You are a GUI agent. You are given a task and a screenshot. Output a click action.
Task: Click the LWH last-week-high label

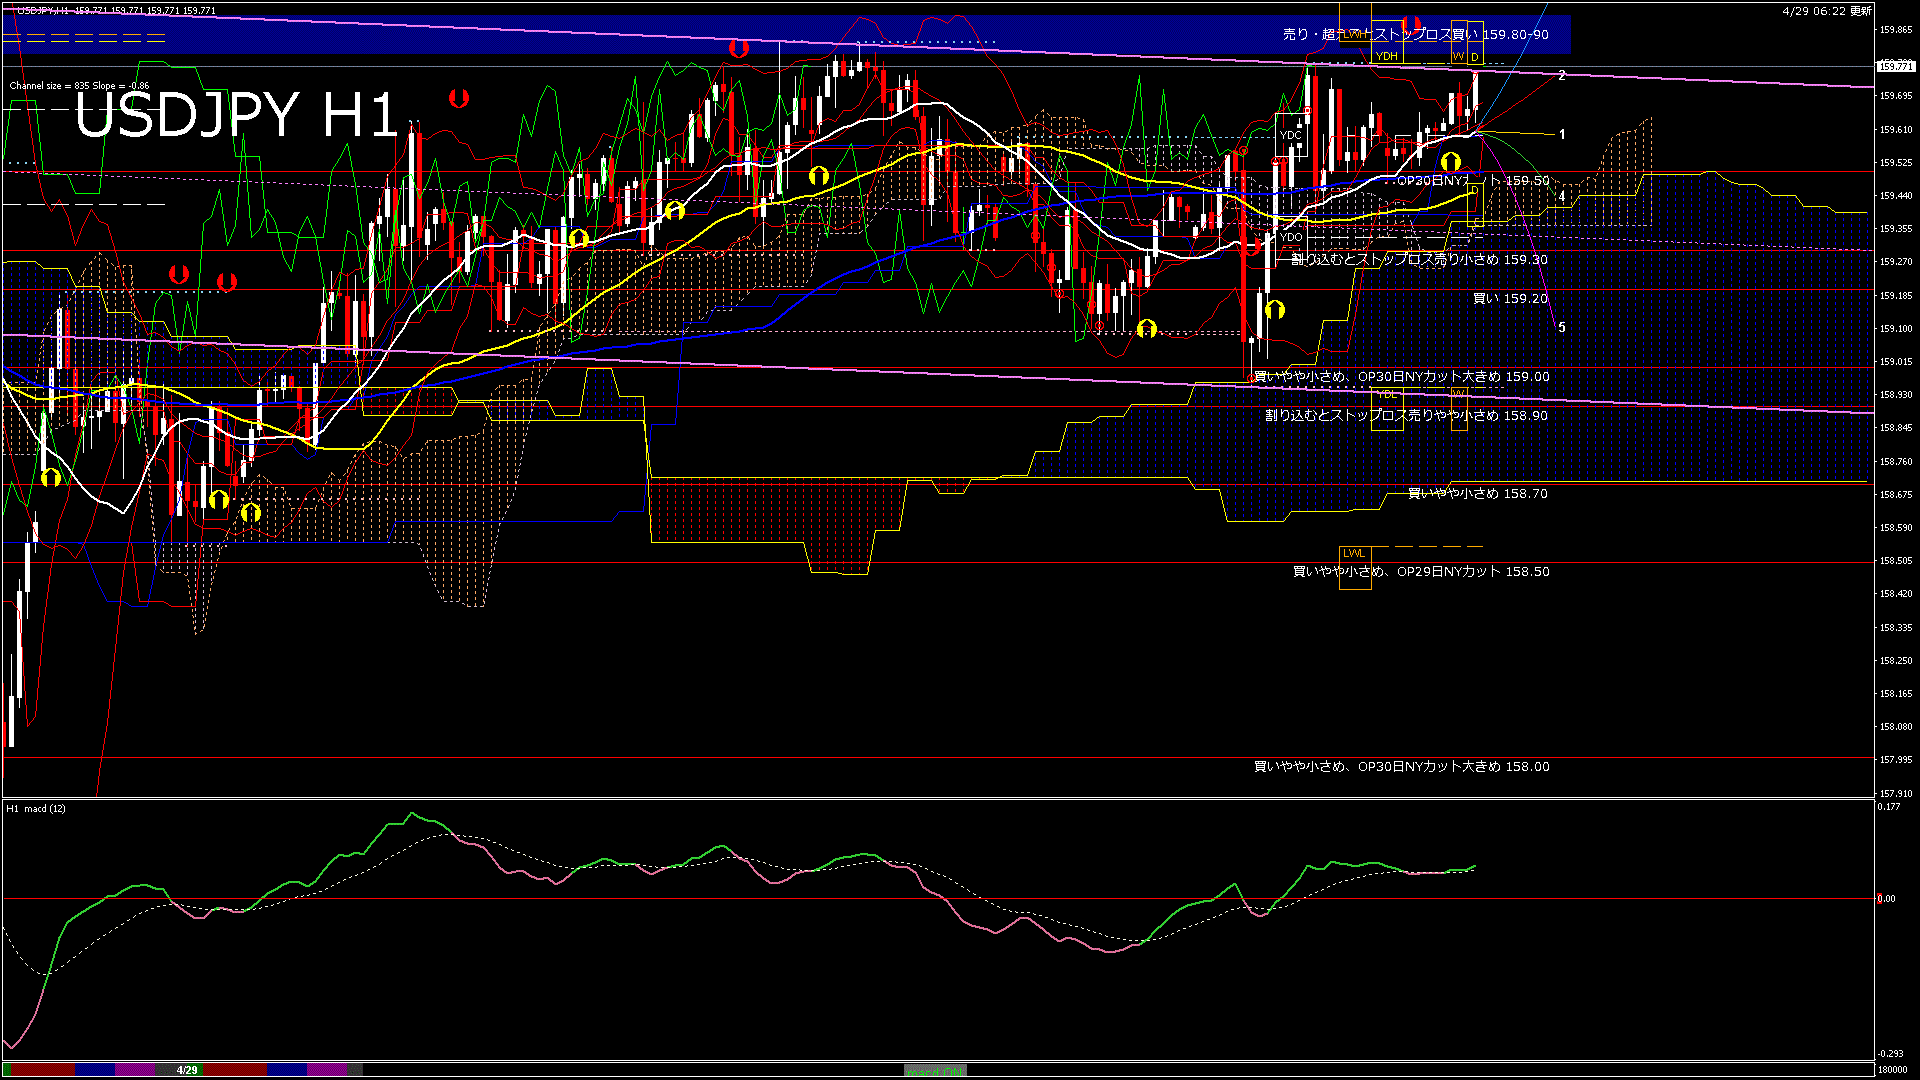coord(1354,34)
